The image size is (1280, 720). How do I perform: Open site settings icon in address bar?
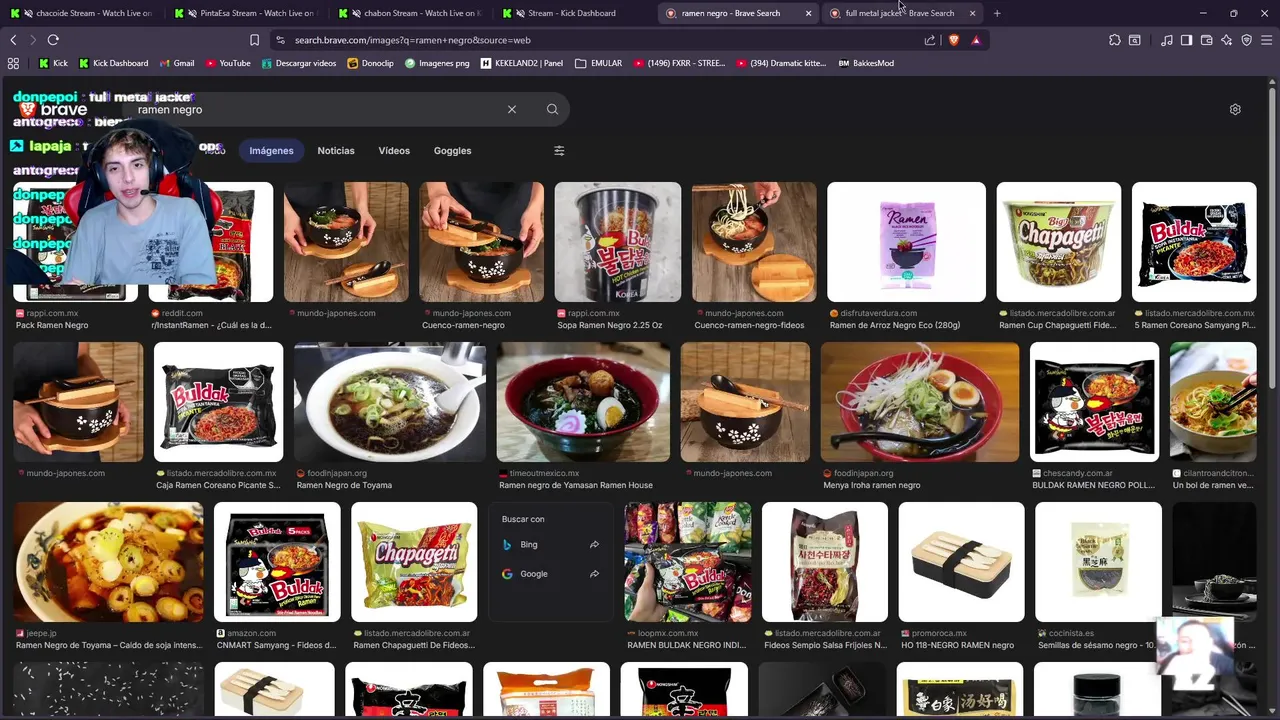click(281, 40)
